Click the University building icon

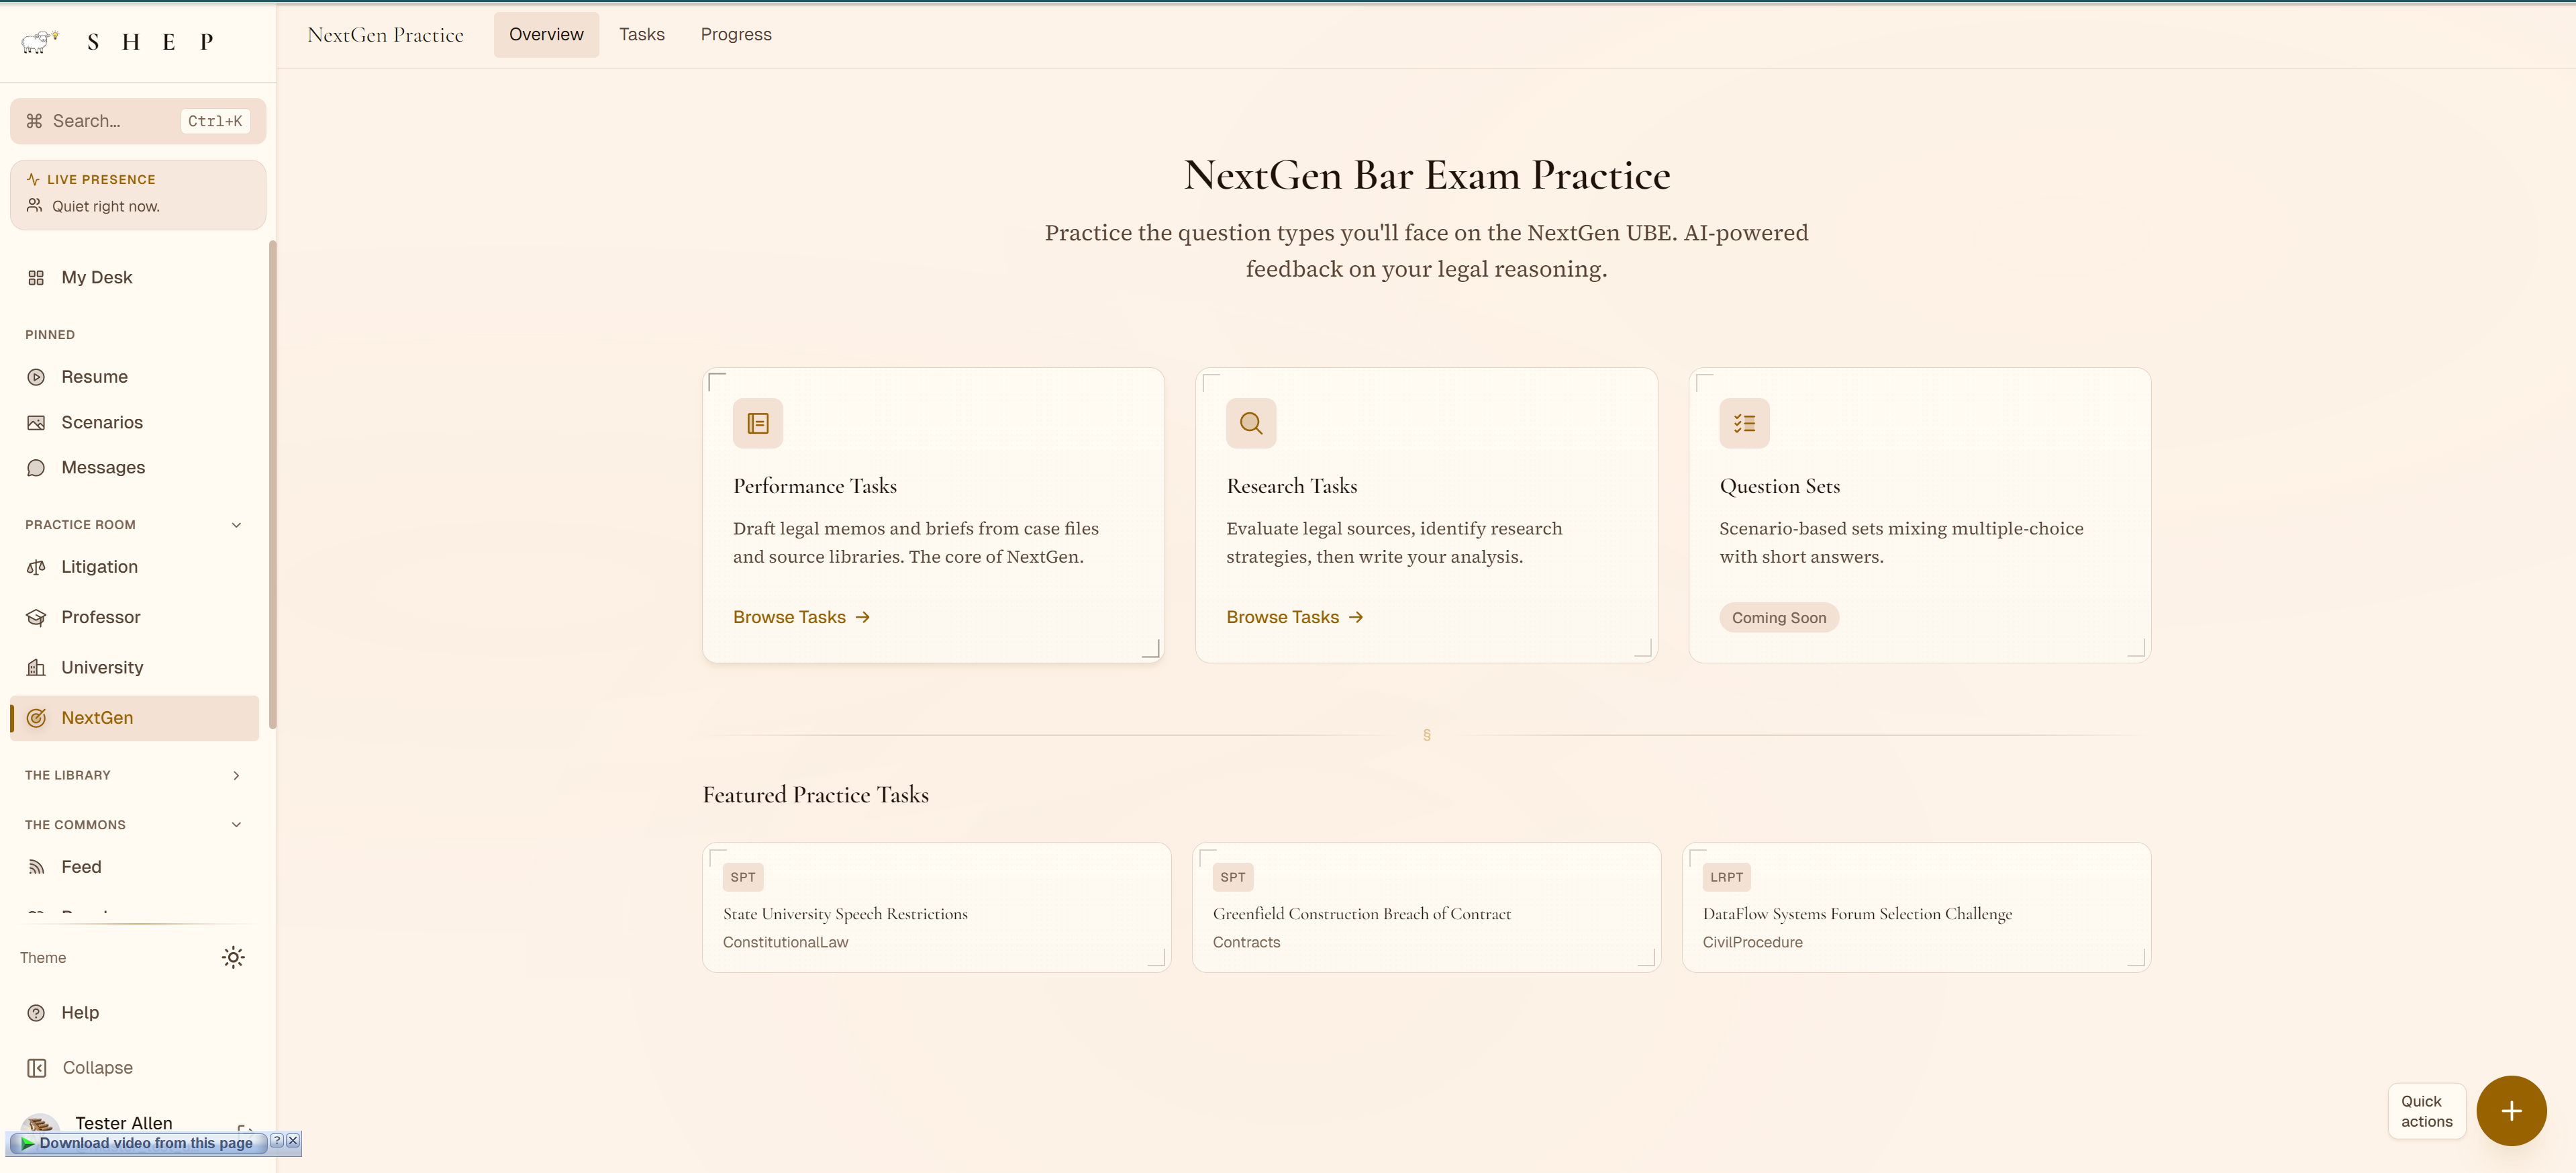[36, 667]
